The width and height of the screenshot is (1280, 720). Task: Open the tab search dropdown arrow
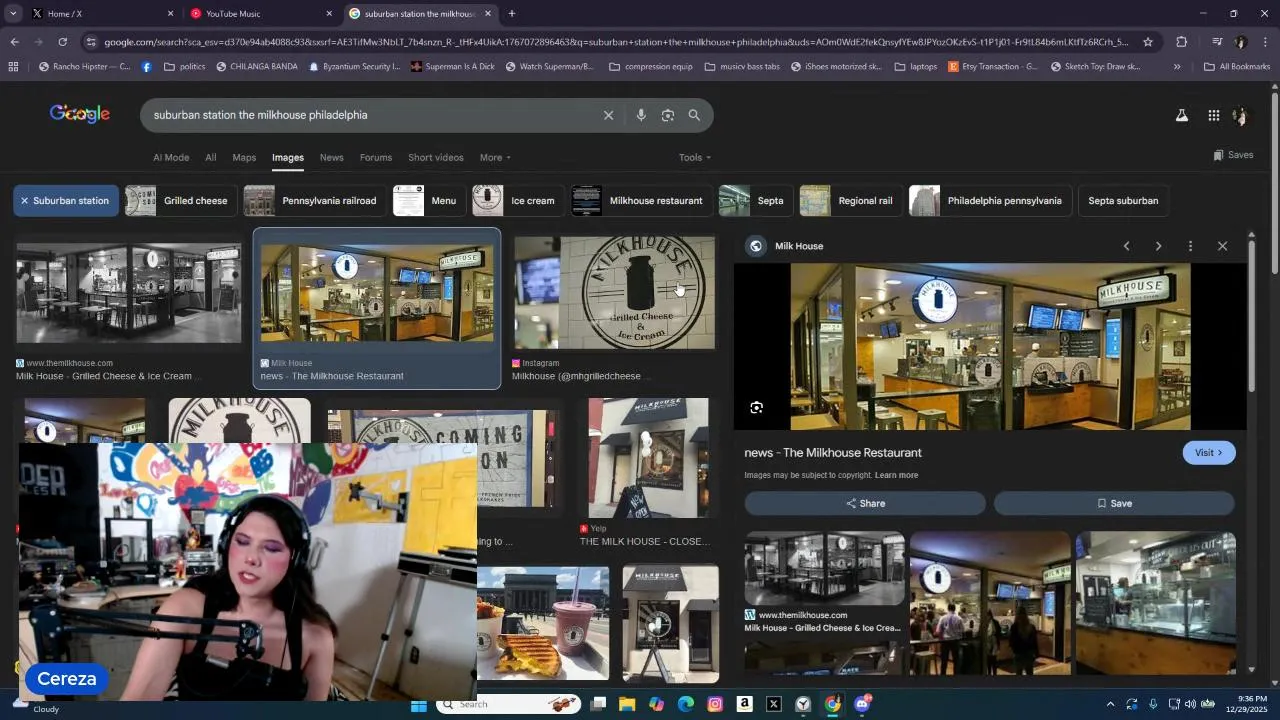point(13,14)
